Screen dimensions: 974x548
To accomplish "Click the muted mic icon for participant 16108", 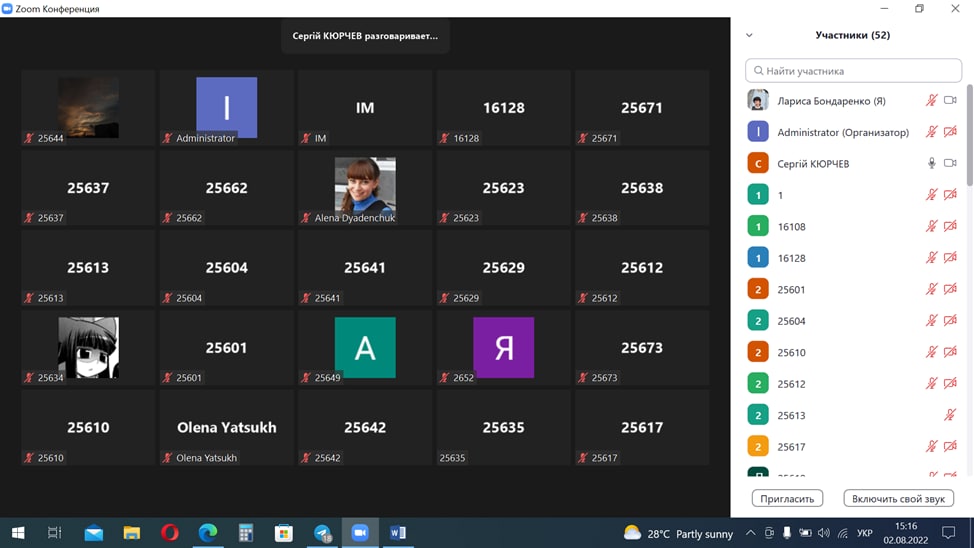I will (931, 227).
